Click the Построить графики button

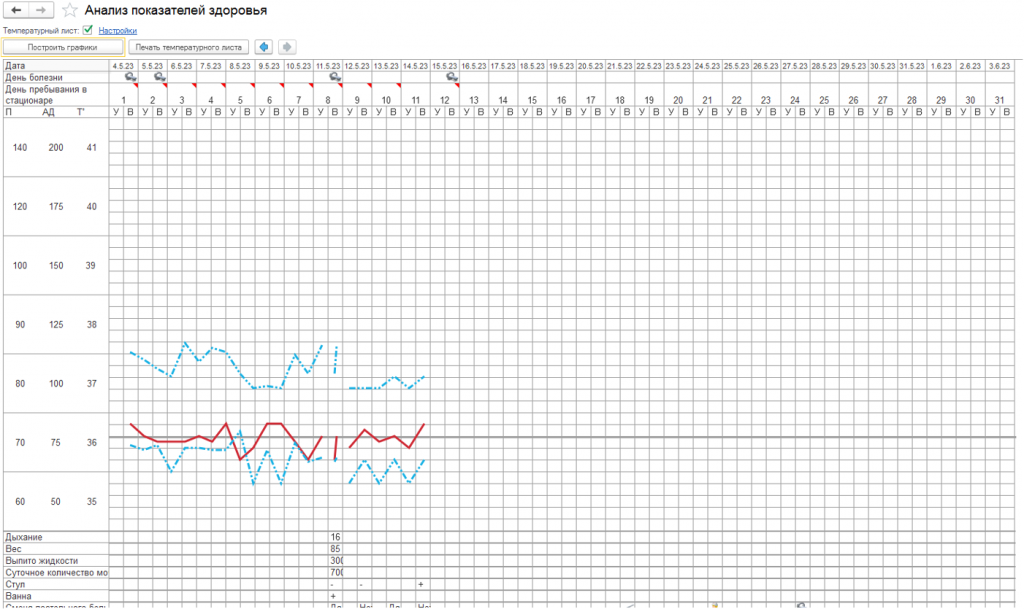coord(63,47)
